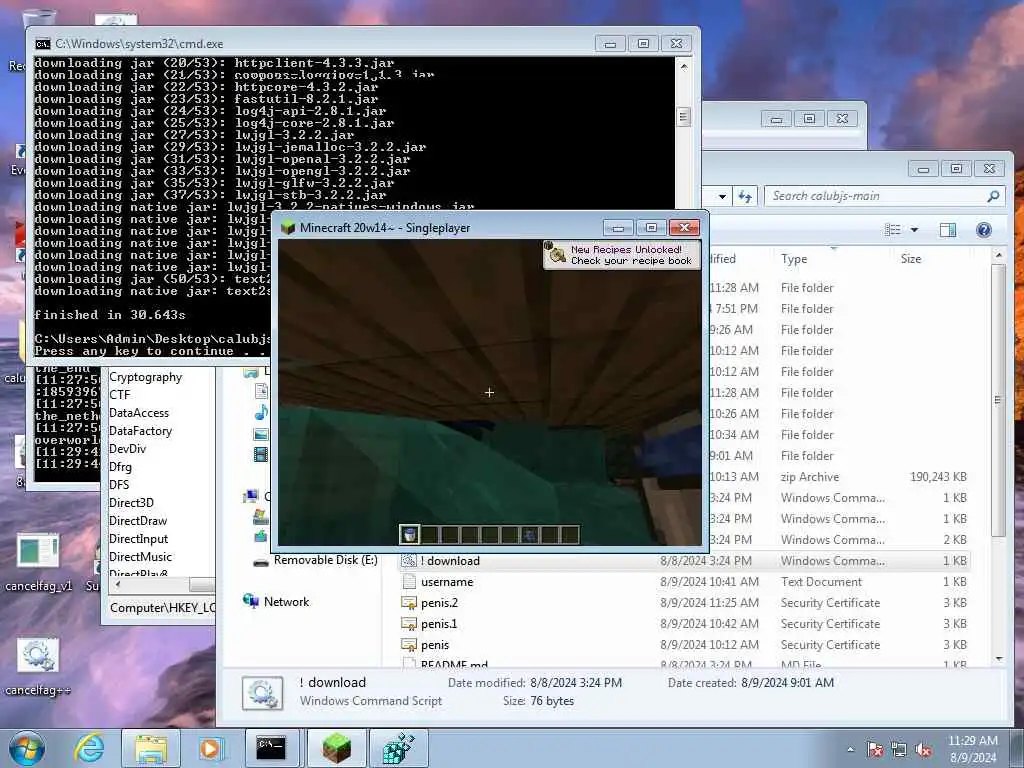This screenshot has width=1024, height=768.
Task: Select DirectDraw key in Registry Editor
Action: 138,520
